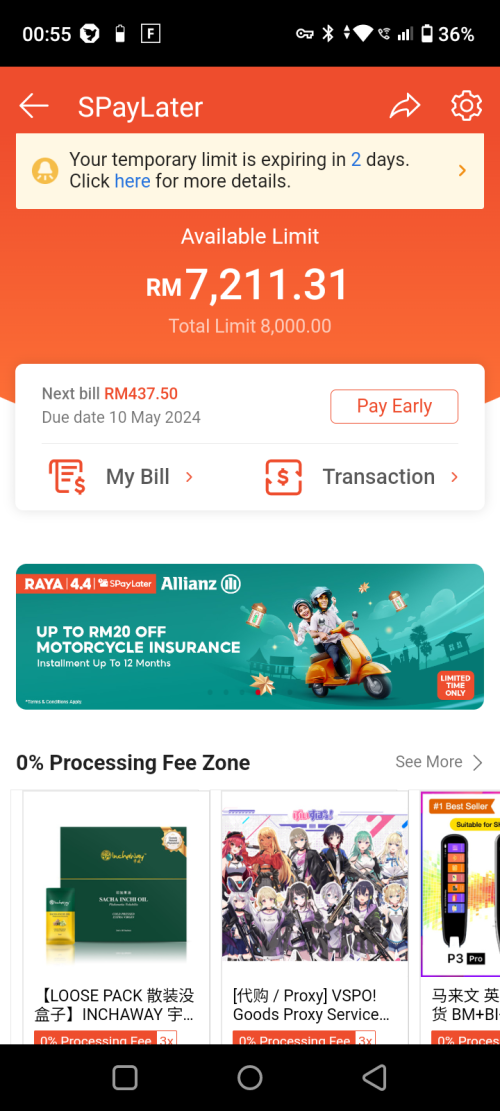This screenshot has width=500, height=1111.
Task: Open the Transaction section
Action: [x=362, y=477]
